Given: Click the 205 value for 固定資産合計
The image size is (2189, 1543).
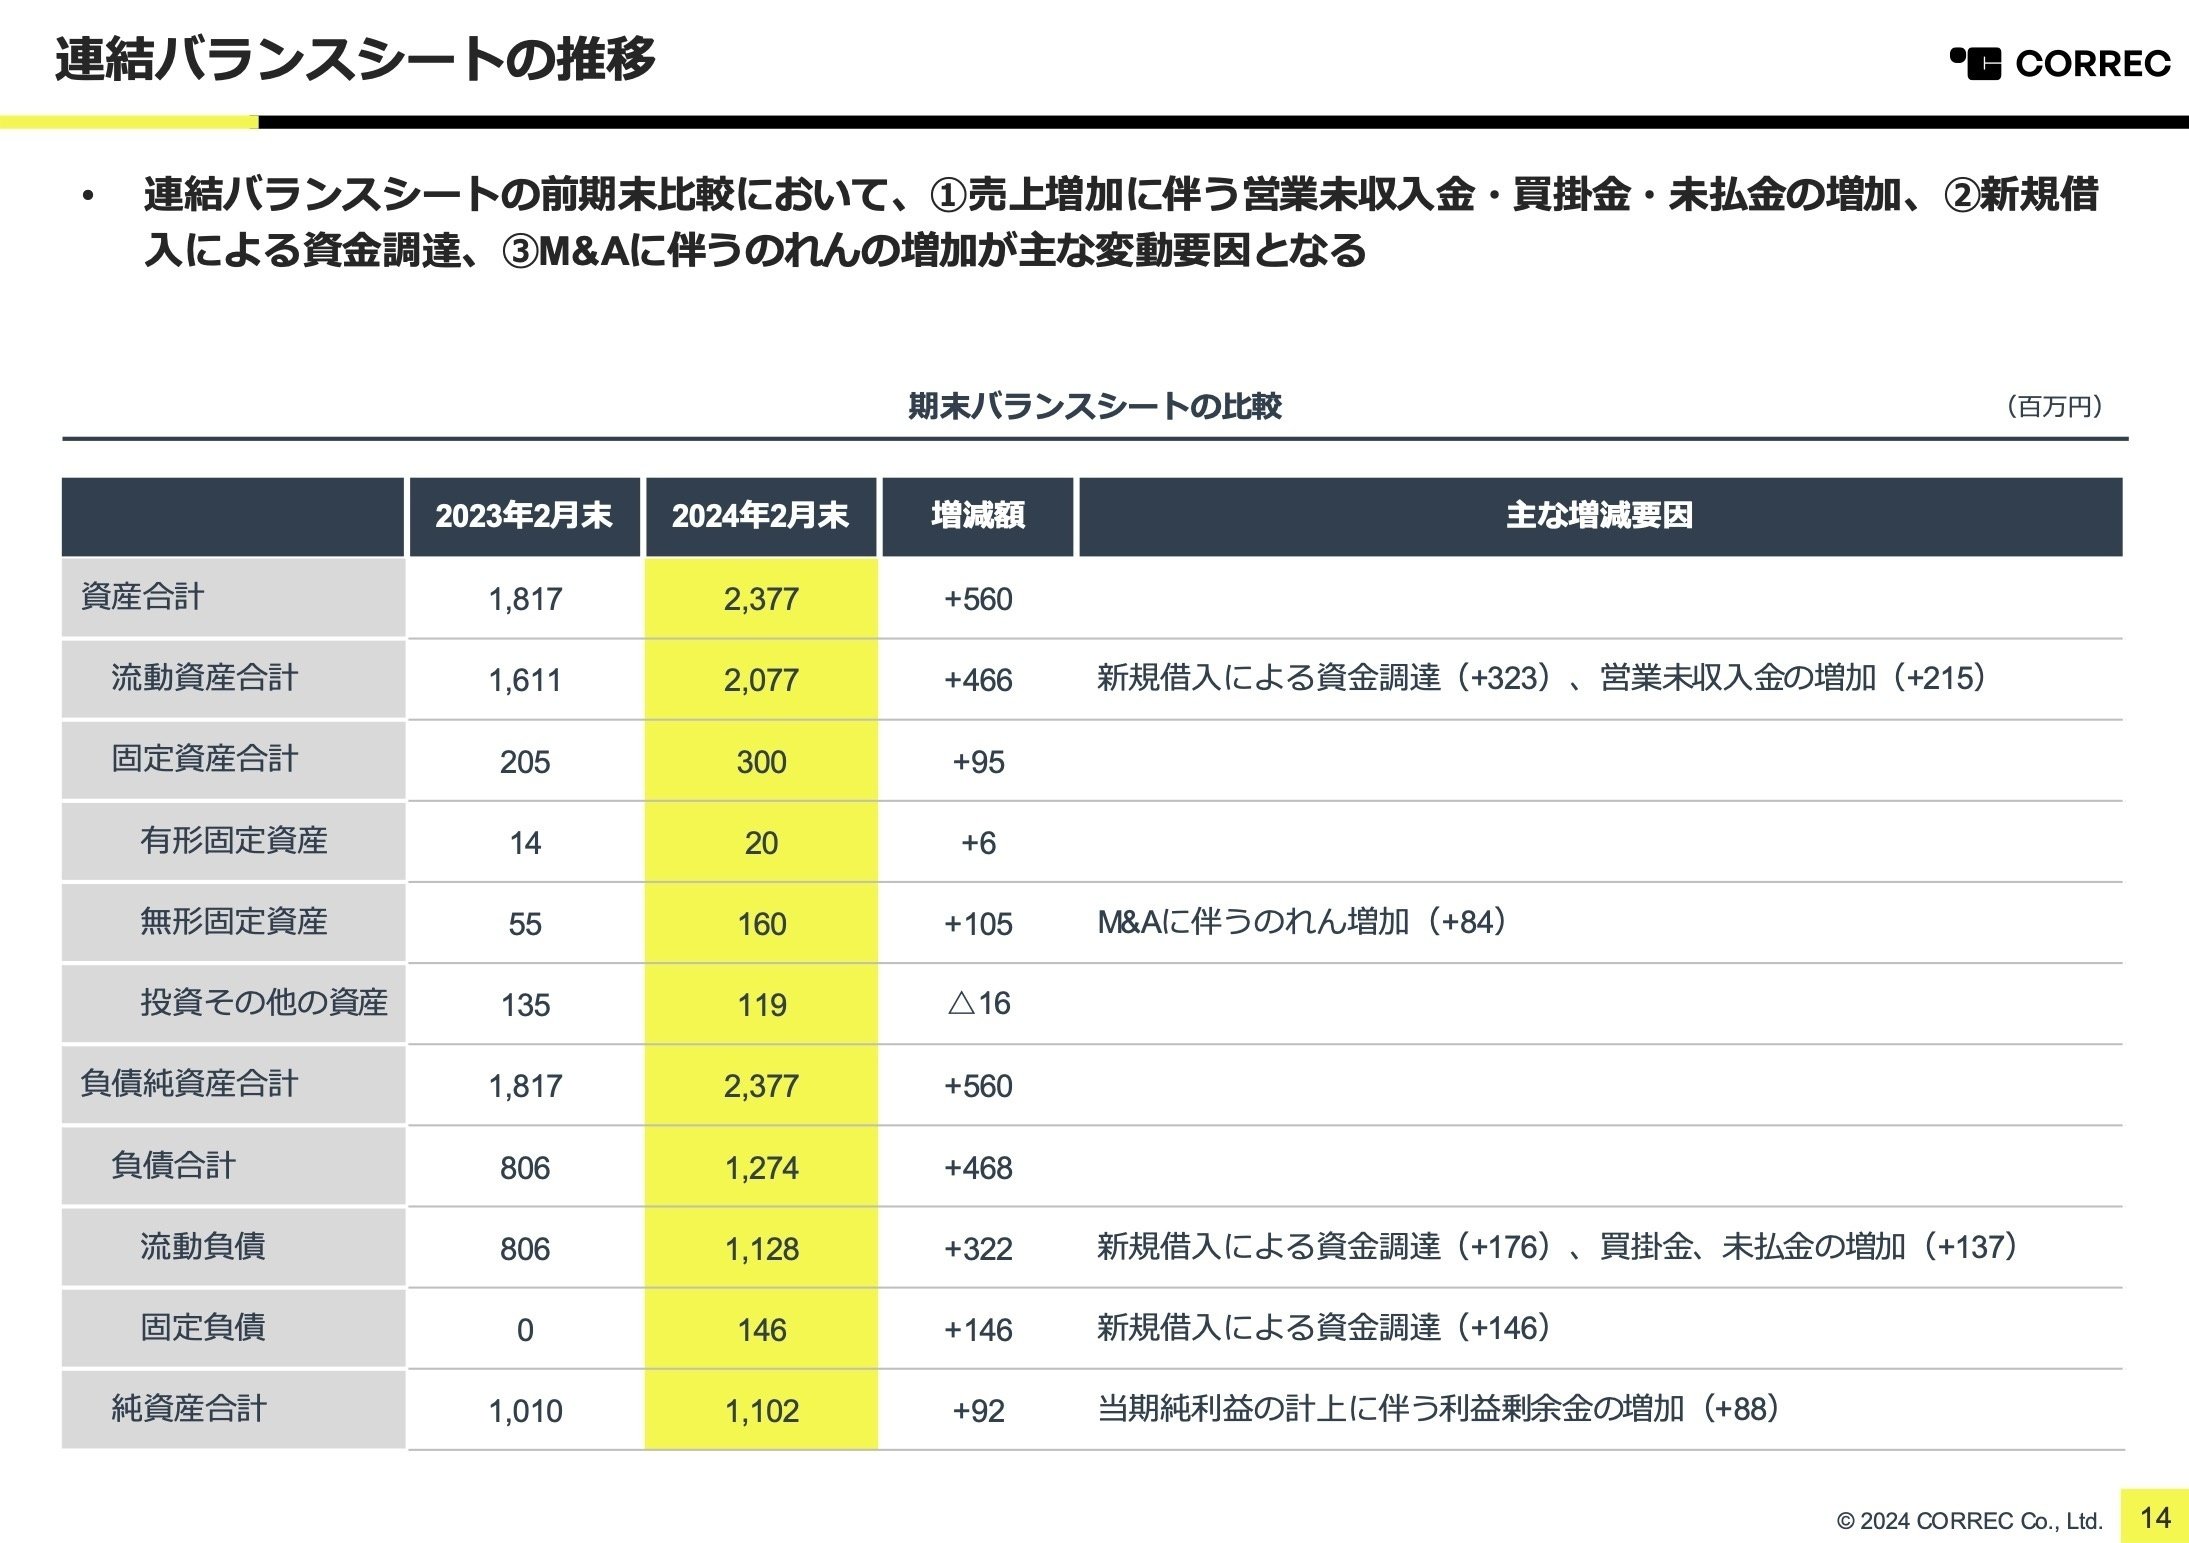Looking at the screenshot, I should (x=525, y=763).
